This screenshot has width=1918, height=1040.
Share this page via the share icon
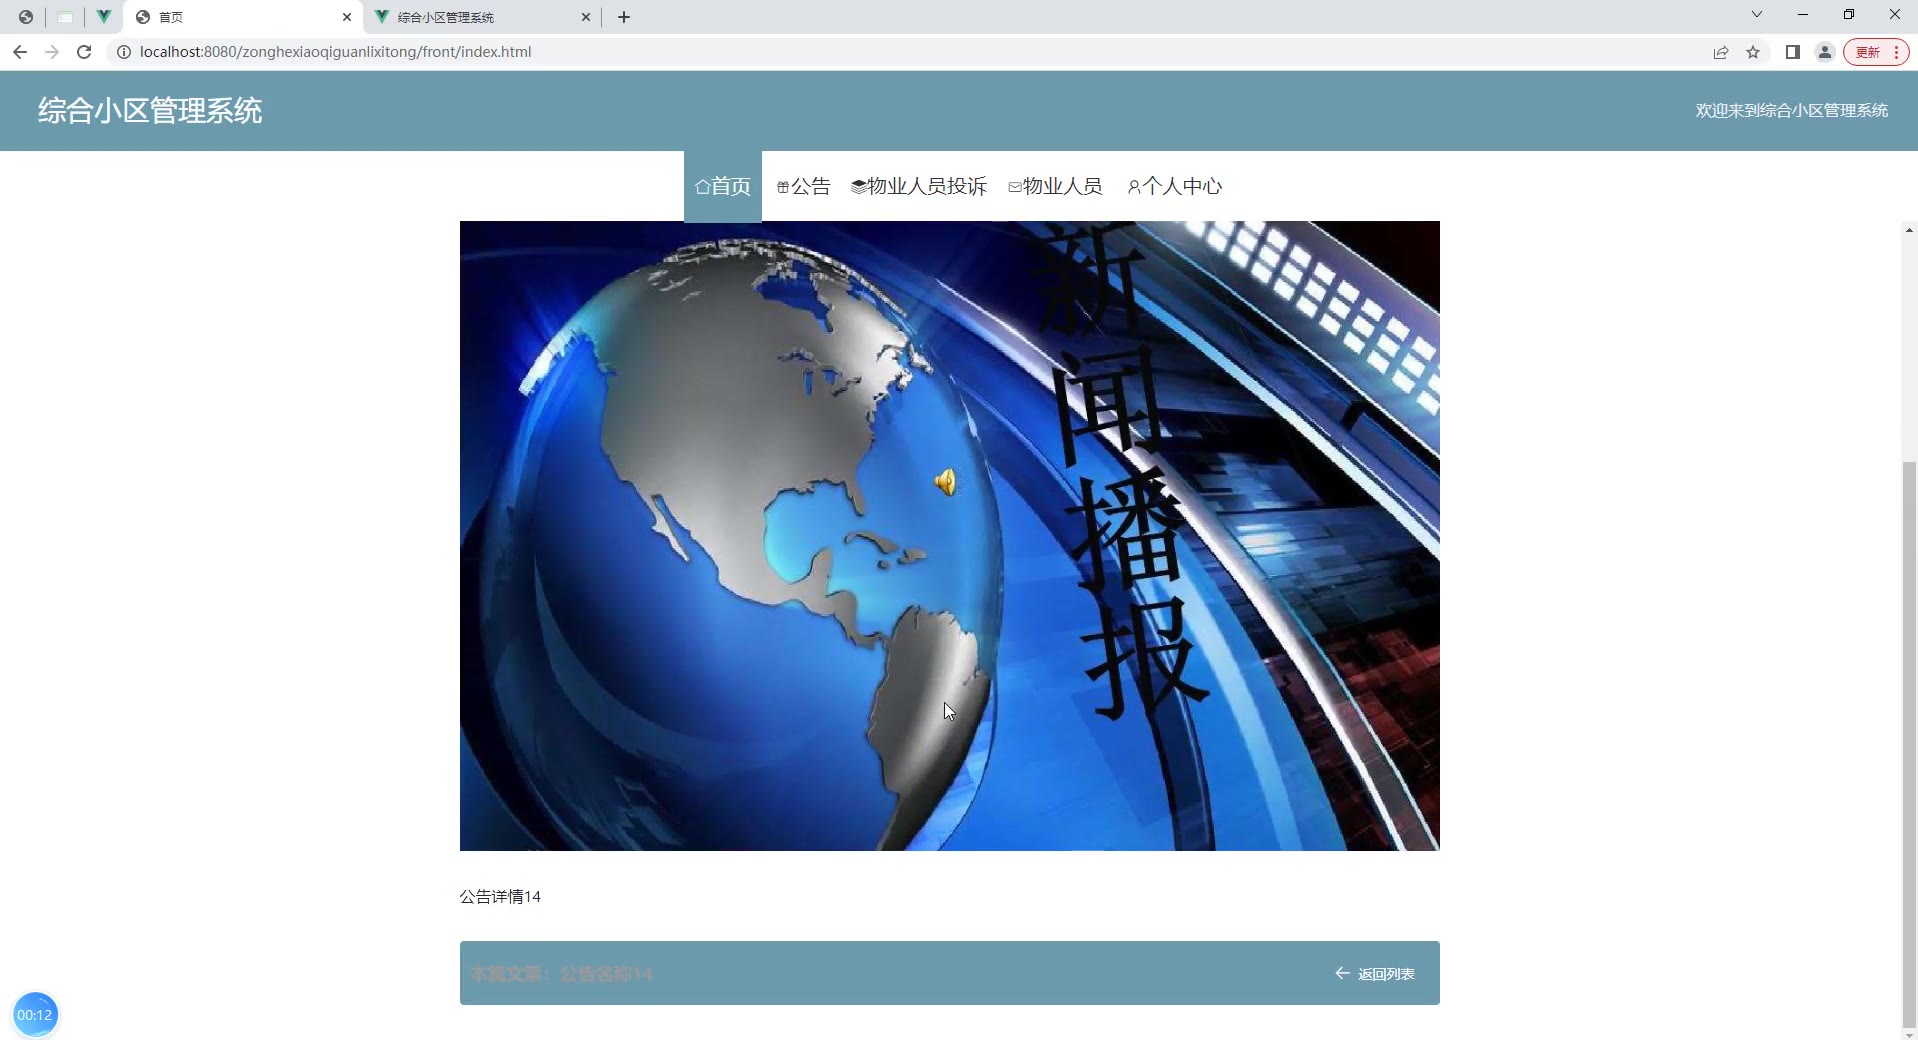pyautogui.click(x=1721, y=52)
